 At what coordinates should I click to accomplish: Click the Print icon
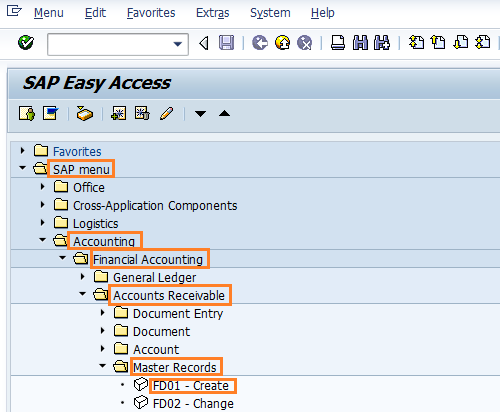338,43
